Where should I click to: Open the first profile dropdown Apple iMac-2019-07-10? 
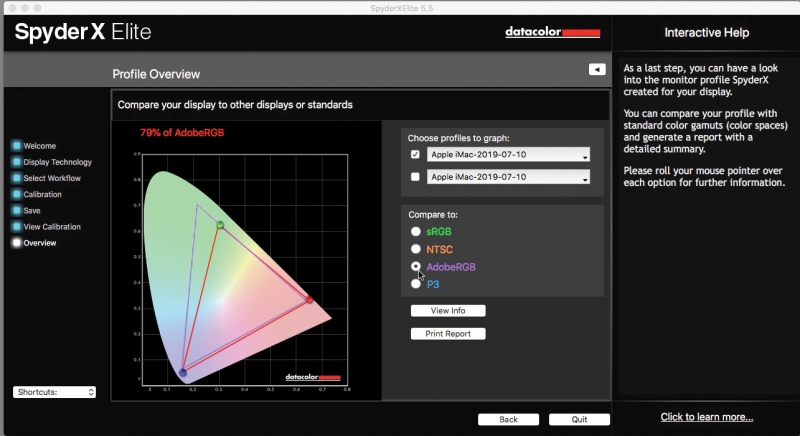point(508,155)
